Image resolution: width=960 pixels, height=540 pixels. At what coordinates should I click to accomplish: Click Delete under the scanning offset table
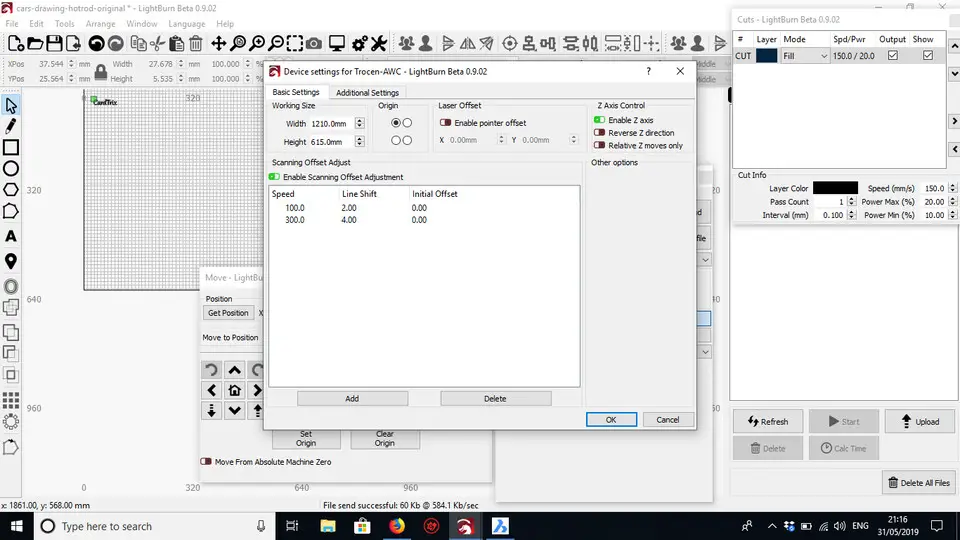495,399
